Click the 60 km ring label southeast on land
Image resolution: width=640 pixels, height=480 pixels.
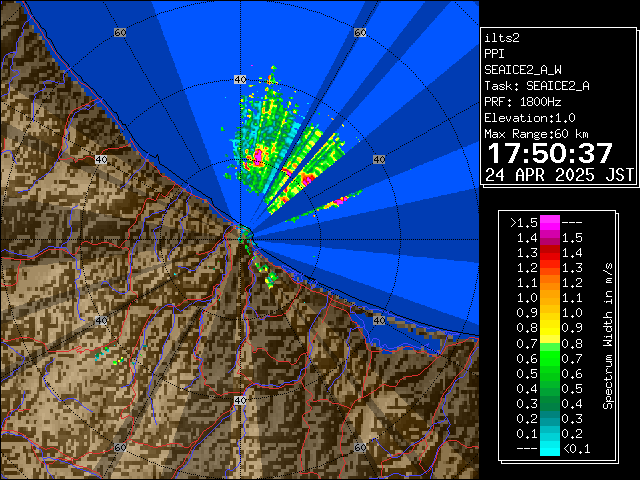[x=360, y=447]
